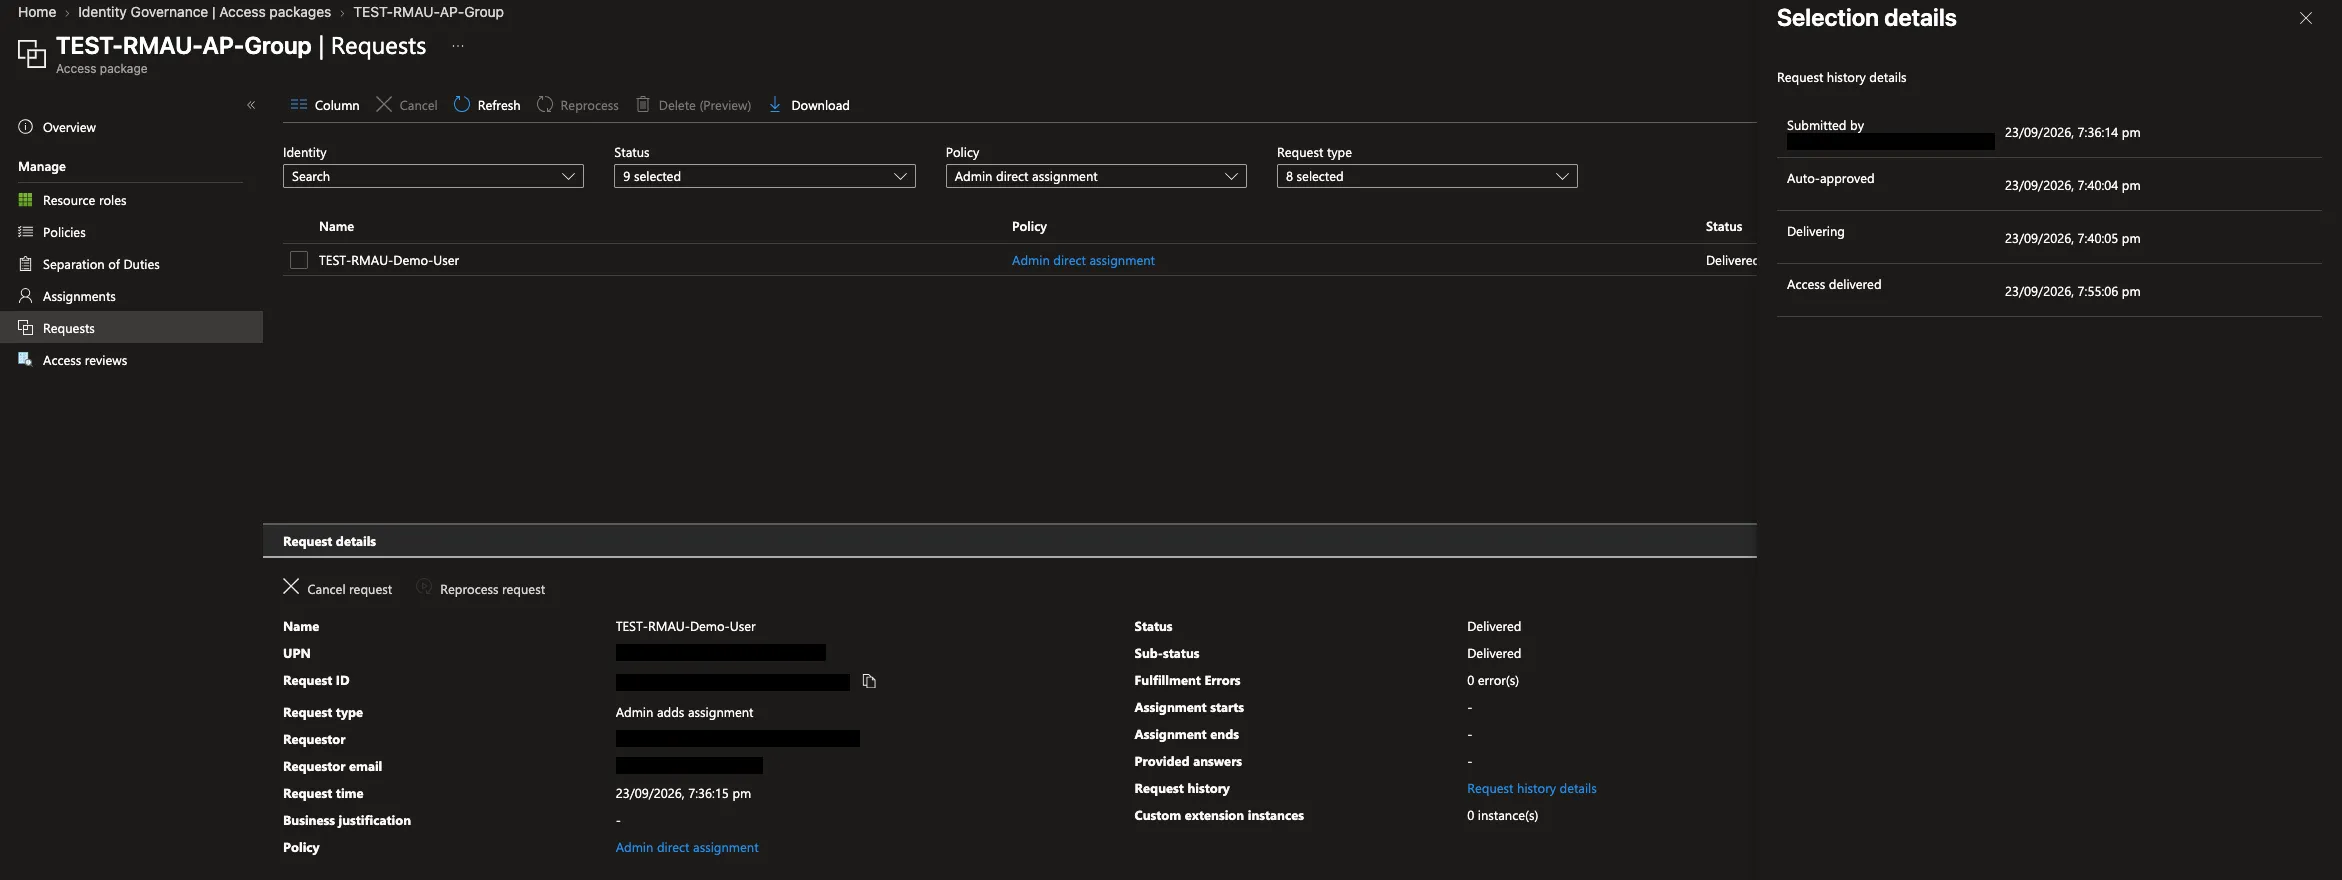Select Requests in the sidebar
This screenshot has width=2342, height=880.
[131, 328]
